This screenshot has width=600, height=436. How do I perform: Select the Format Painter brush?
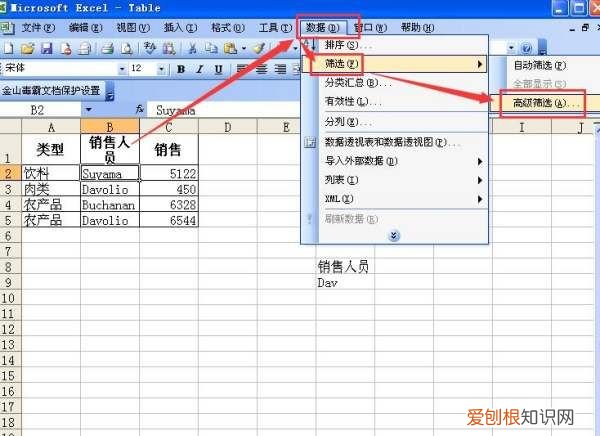259,48
